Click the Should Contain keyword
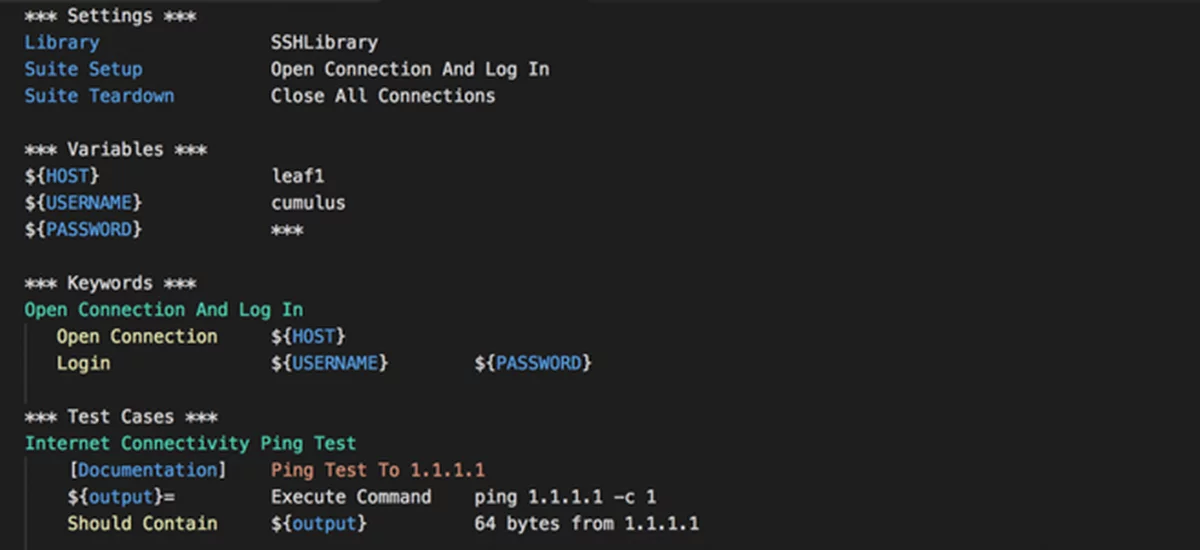This screenshot has height=550, width=1200. pyautogui.click(x=142, y=524)
